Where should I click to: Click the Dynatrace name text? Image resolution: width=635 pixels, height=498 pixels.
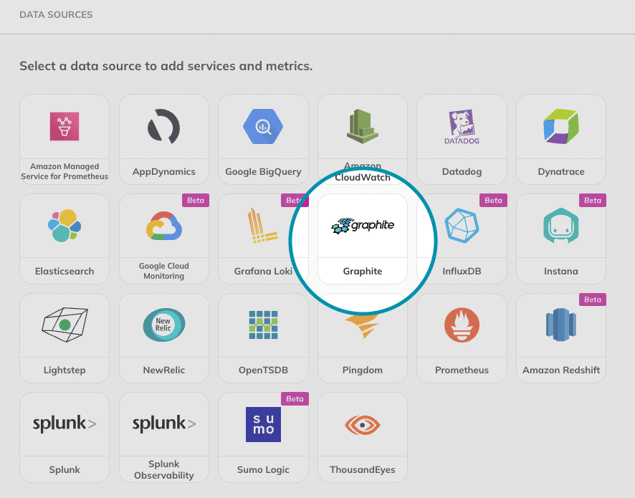pos(561,172)
